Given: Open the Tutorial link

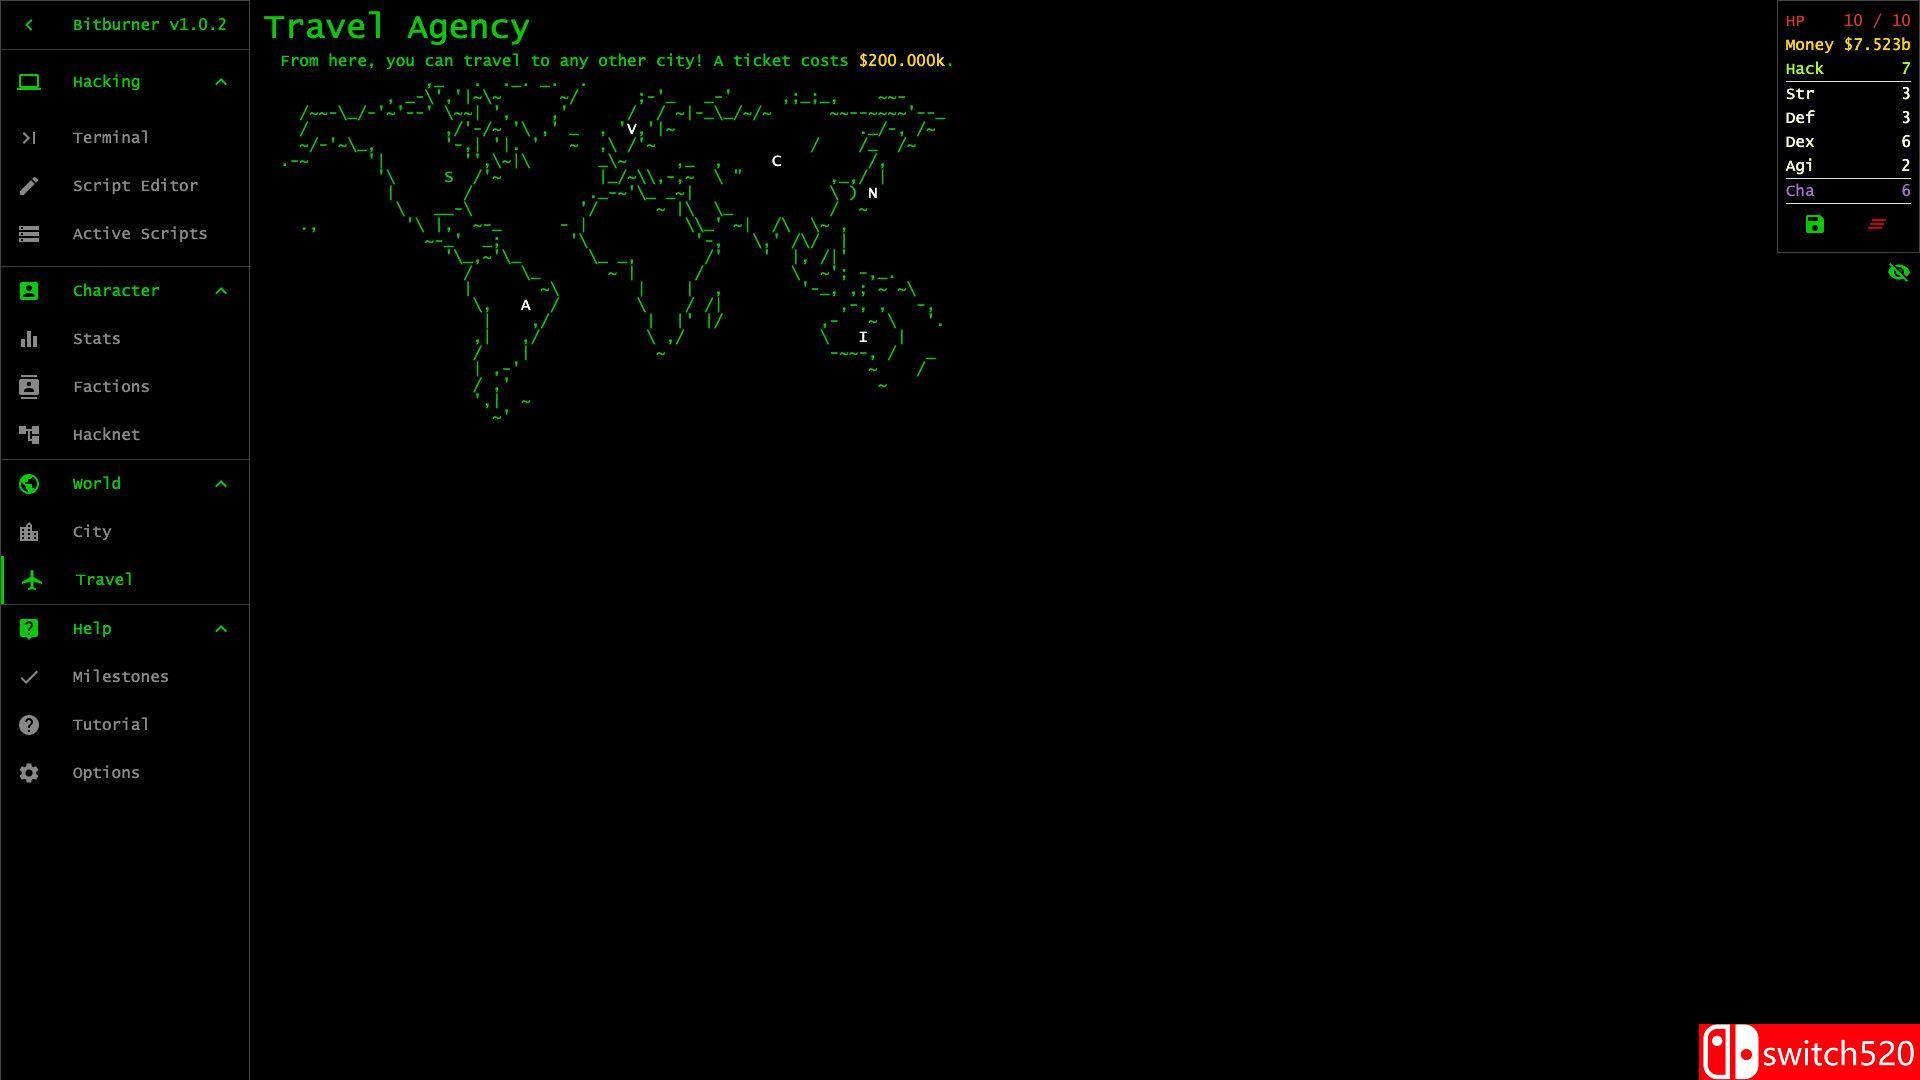Looking at the screenshot, I should pyautogui.click(x=111, y=724).
